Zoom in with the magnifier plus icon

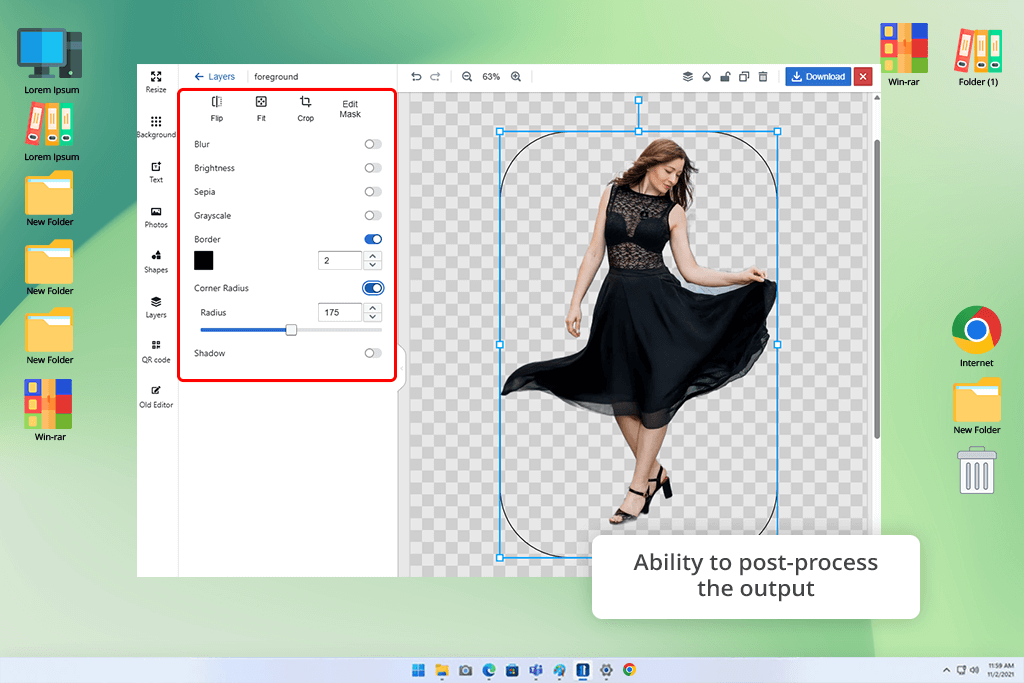pyautogui.click(x=516, y=76)
